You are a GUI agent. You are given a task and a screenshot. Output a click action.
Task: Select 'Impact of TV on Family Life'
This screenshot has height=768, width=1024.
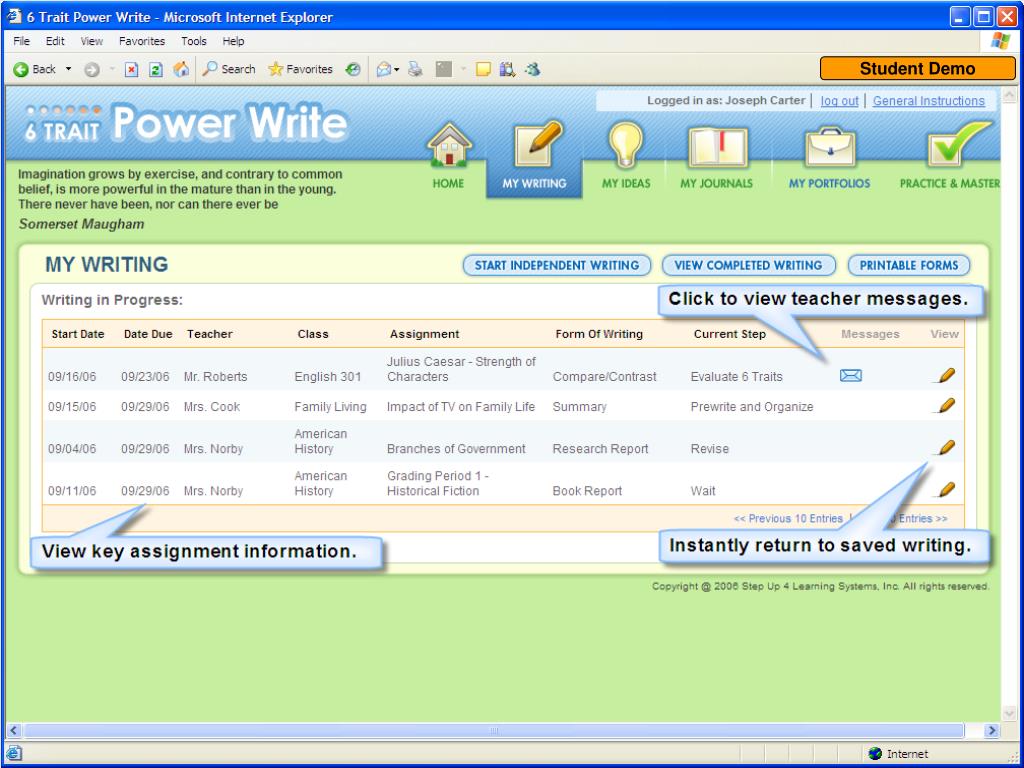(460, 406)
